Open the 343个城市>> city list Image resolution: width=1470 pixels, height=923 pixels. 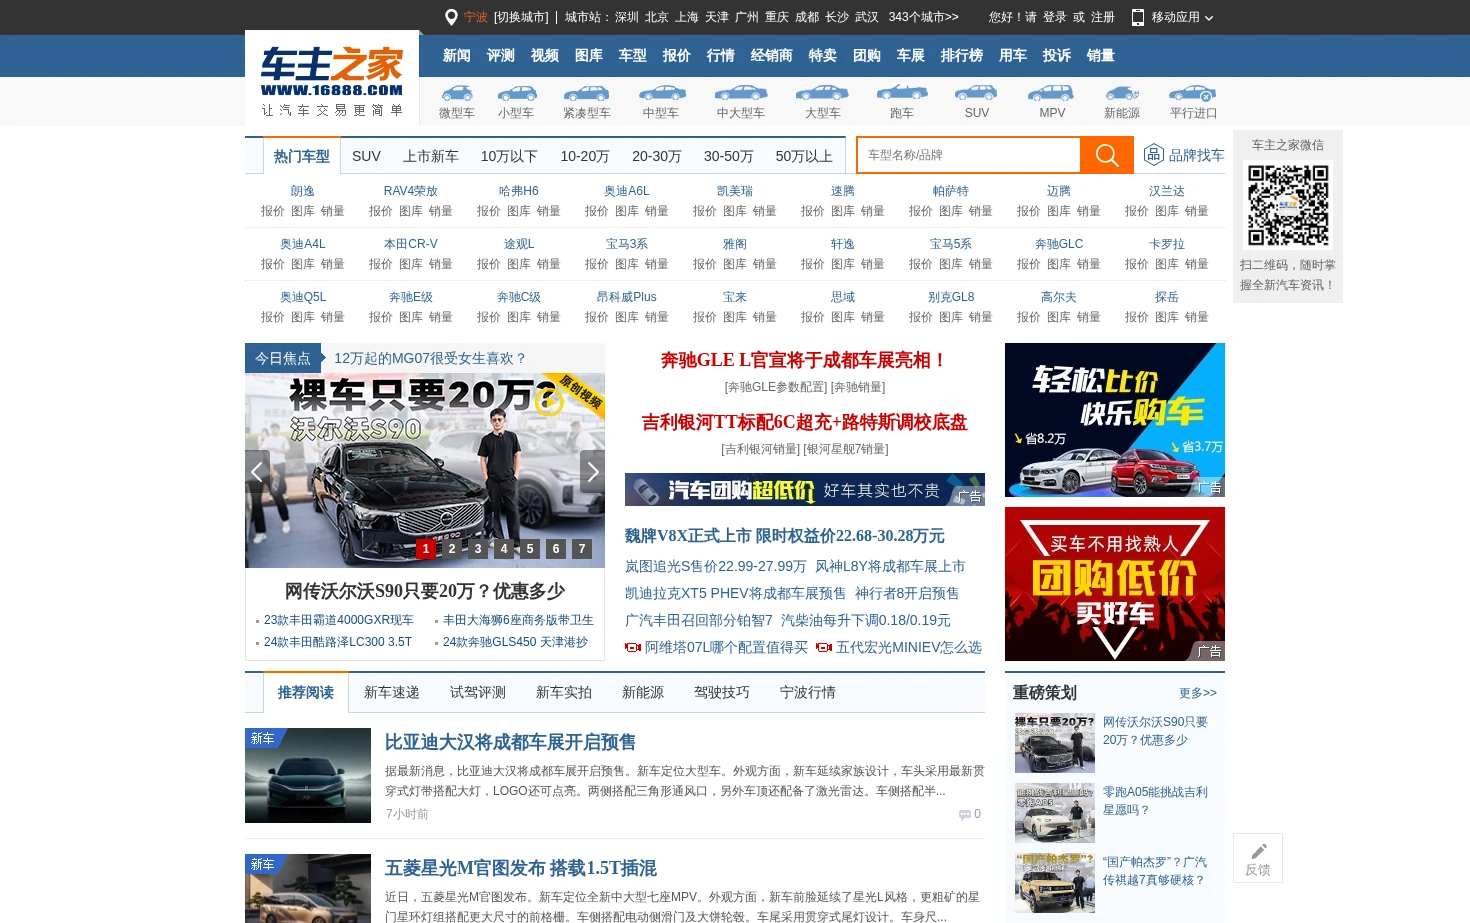tap(923, 17)
